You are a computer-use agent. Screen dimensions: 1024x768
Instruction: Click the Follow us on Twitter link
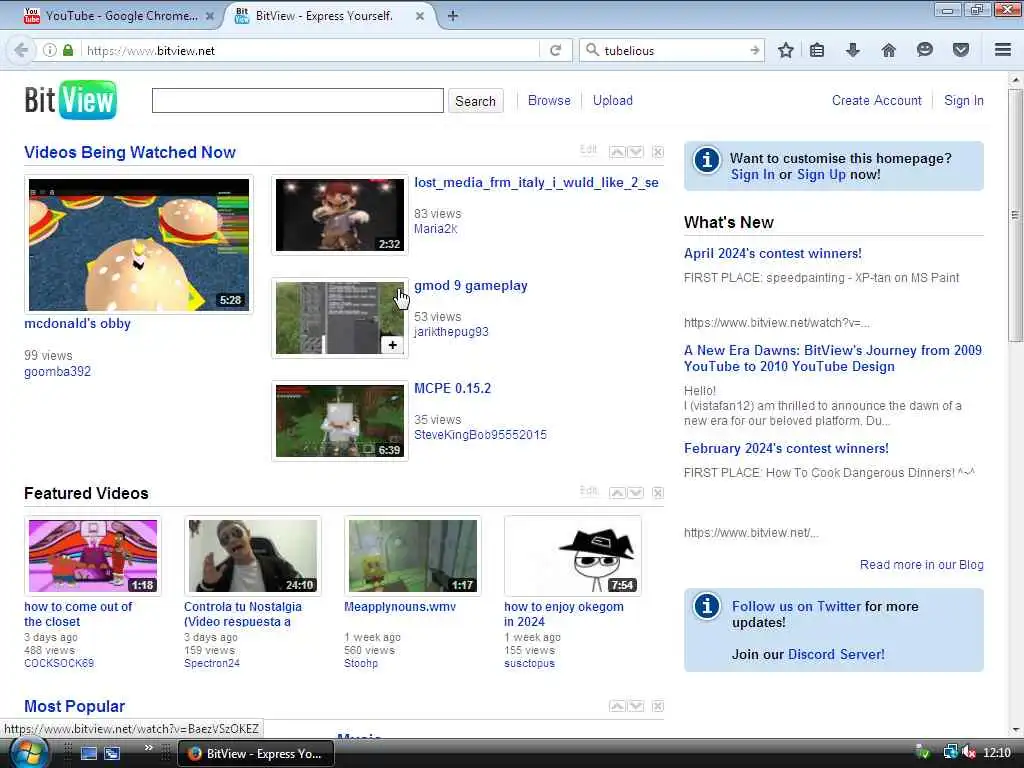(796, 607)
